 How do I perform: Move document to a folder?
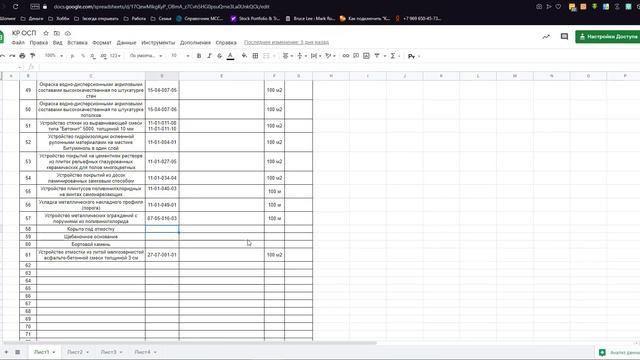point(57,33)
